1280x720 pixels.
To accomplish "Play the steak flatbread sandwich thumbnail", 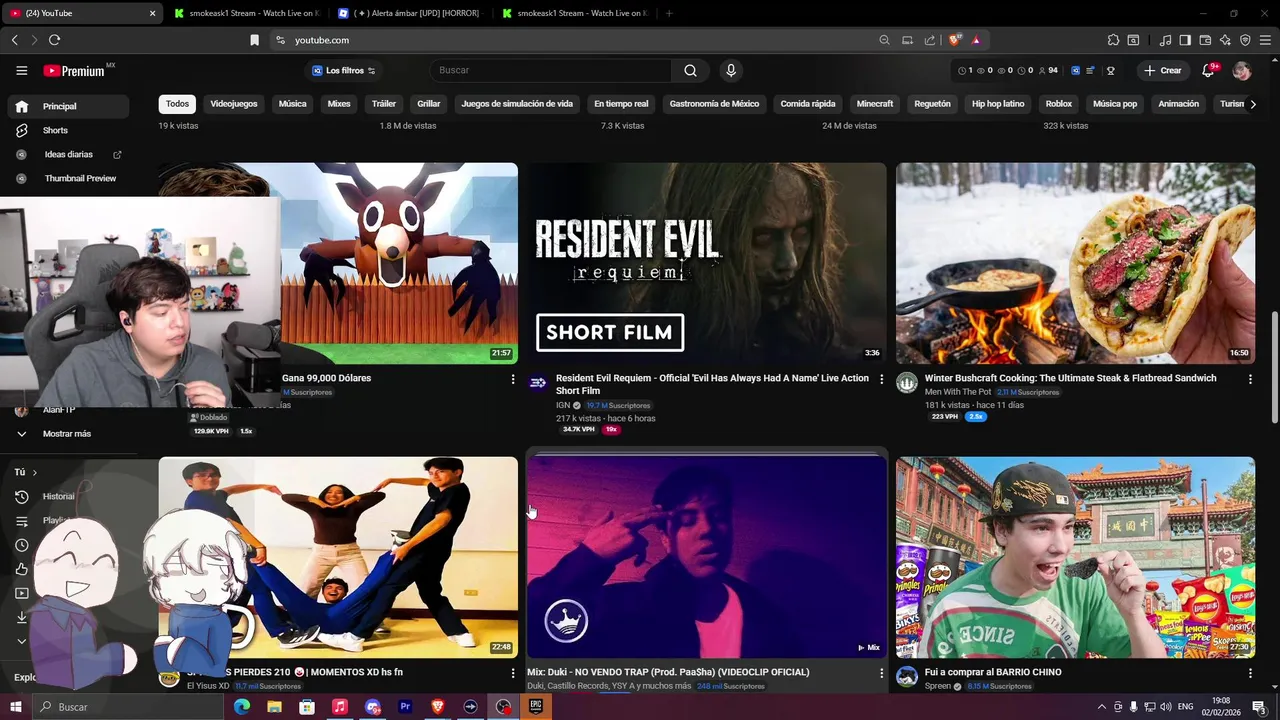I will coord(1075,263).
